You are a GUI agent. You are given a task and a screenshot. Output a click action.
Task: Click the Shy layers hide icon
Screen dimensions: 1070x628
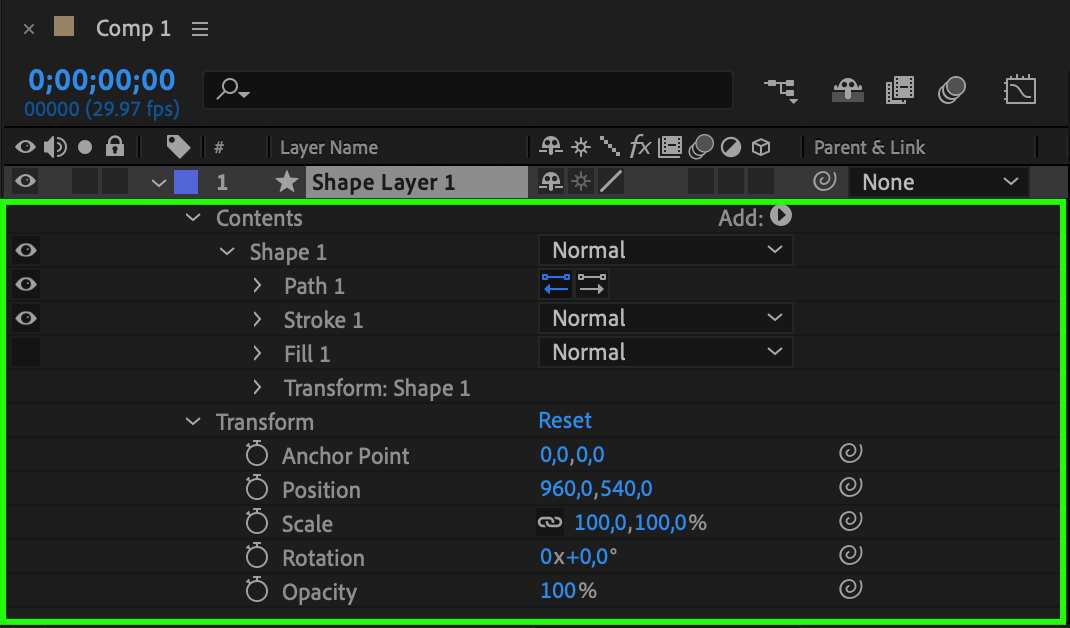[x=848, y=91]
